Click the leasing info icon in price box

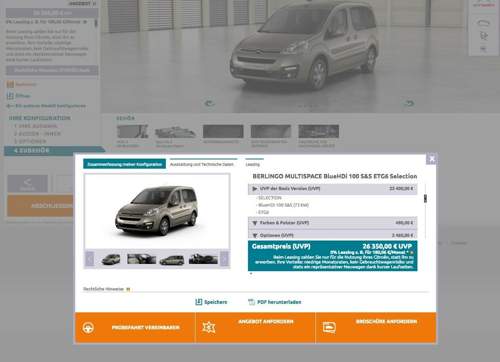[411, 253]
